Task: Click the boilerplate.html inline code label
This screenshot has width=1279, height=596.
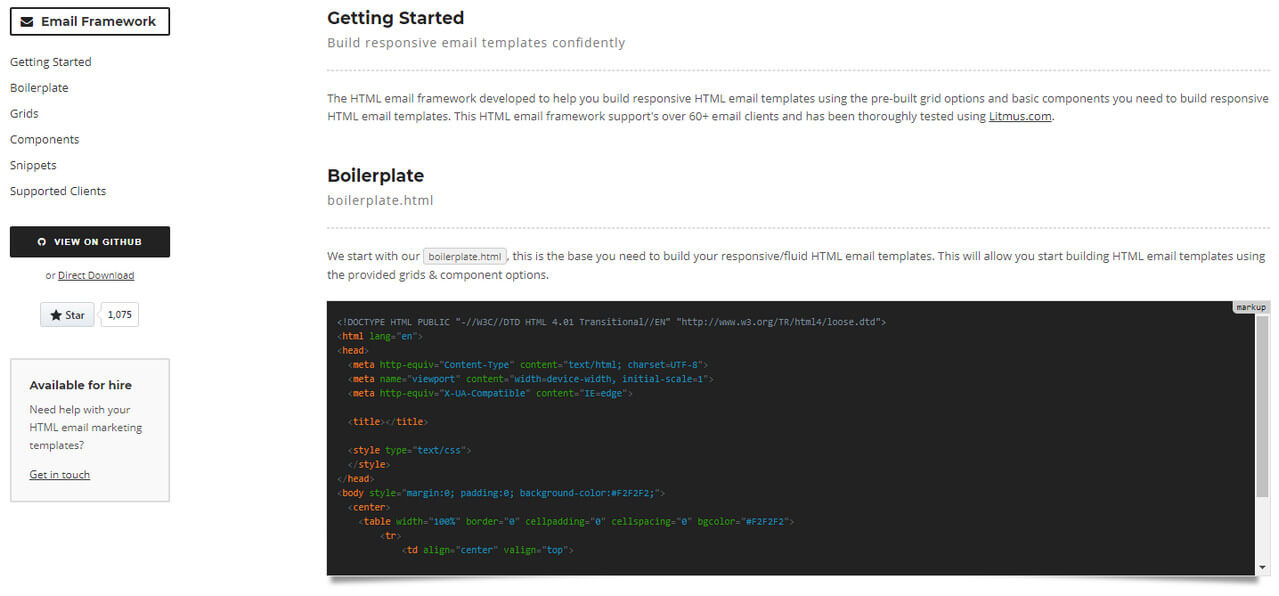Action: point(466,257)
